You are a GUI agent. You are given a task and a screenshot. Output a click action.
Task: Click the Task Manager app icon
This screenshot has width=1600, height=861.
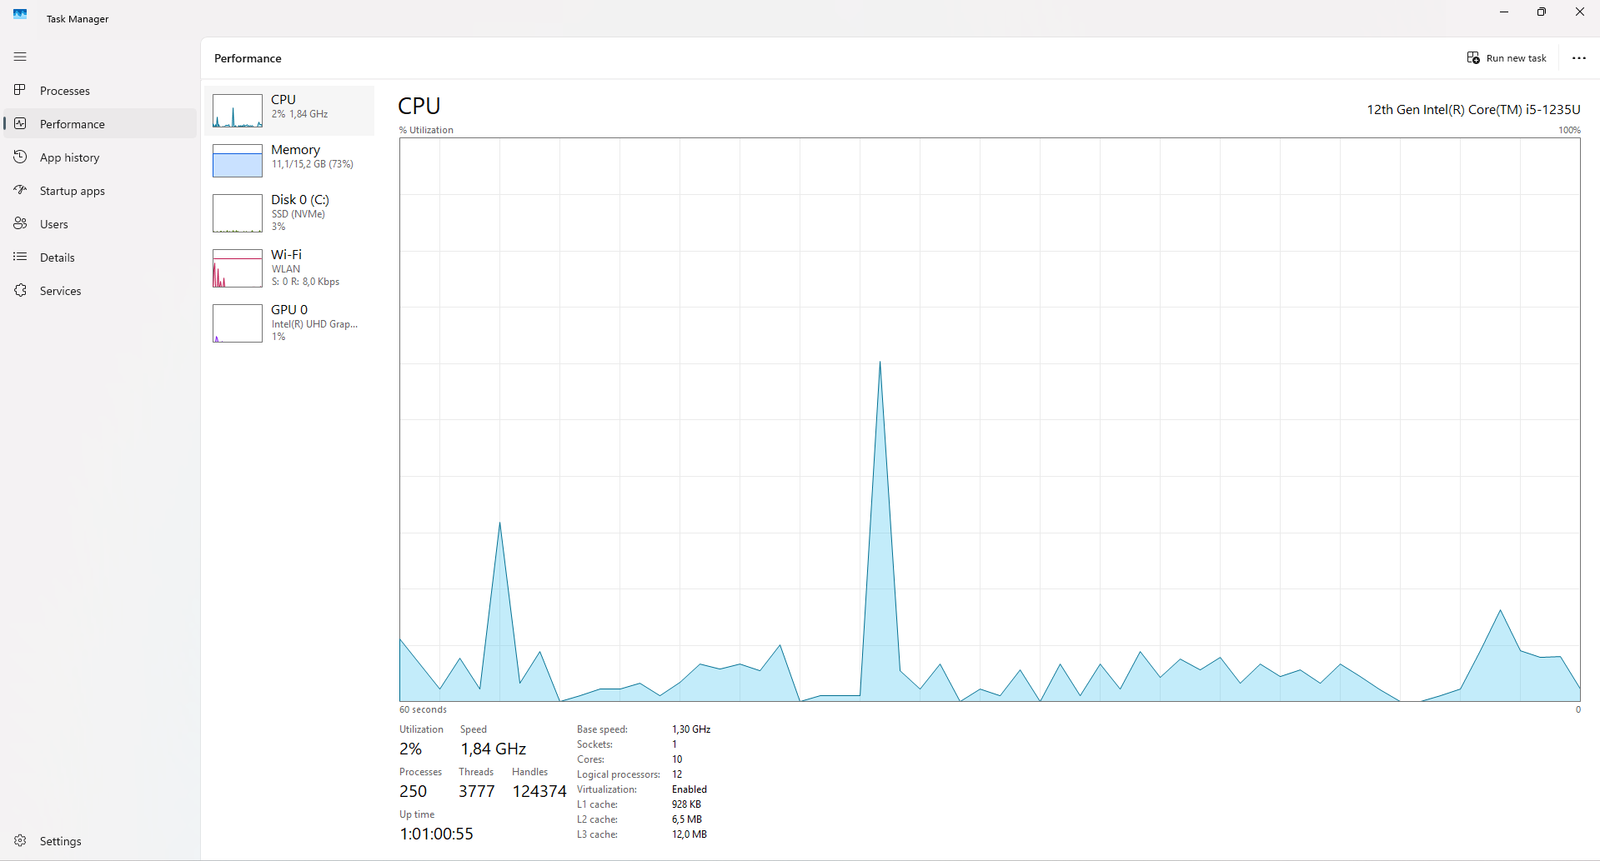(20, 15)
